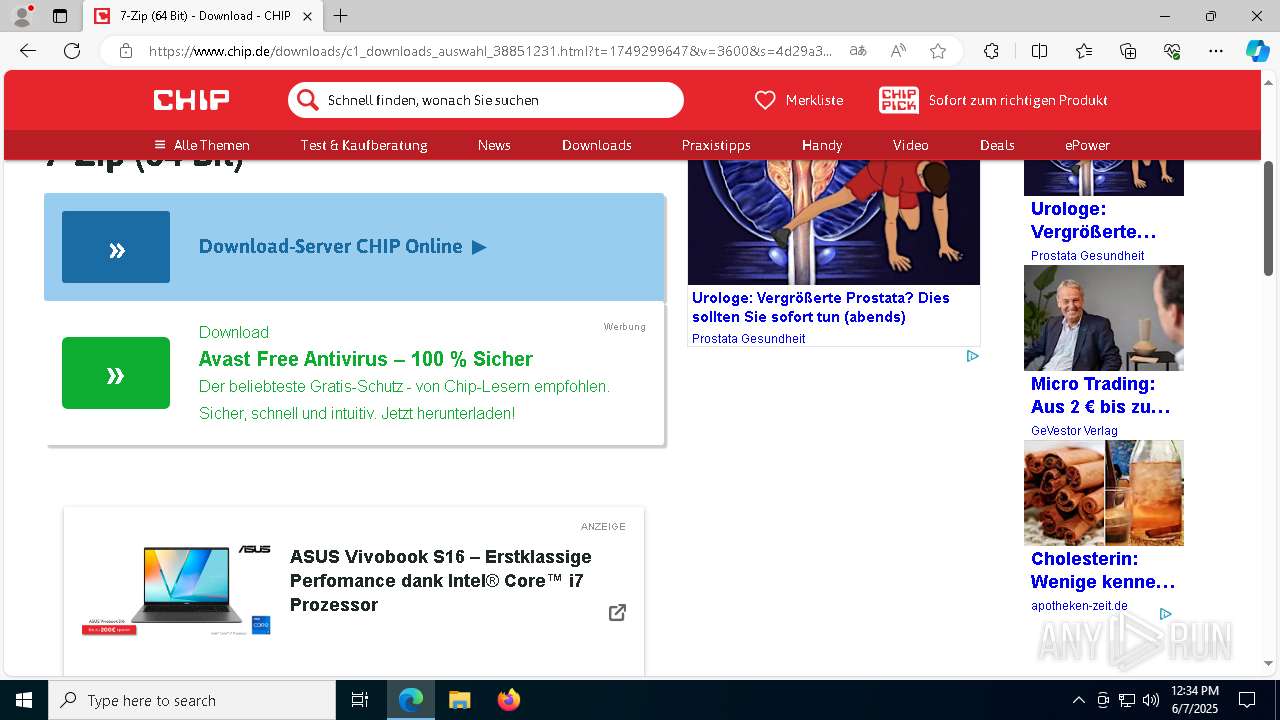
Task: Click the green Avast double-arrow button
Action: point(116,373)
